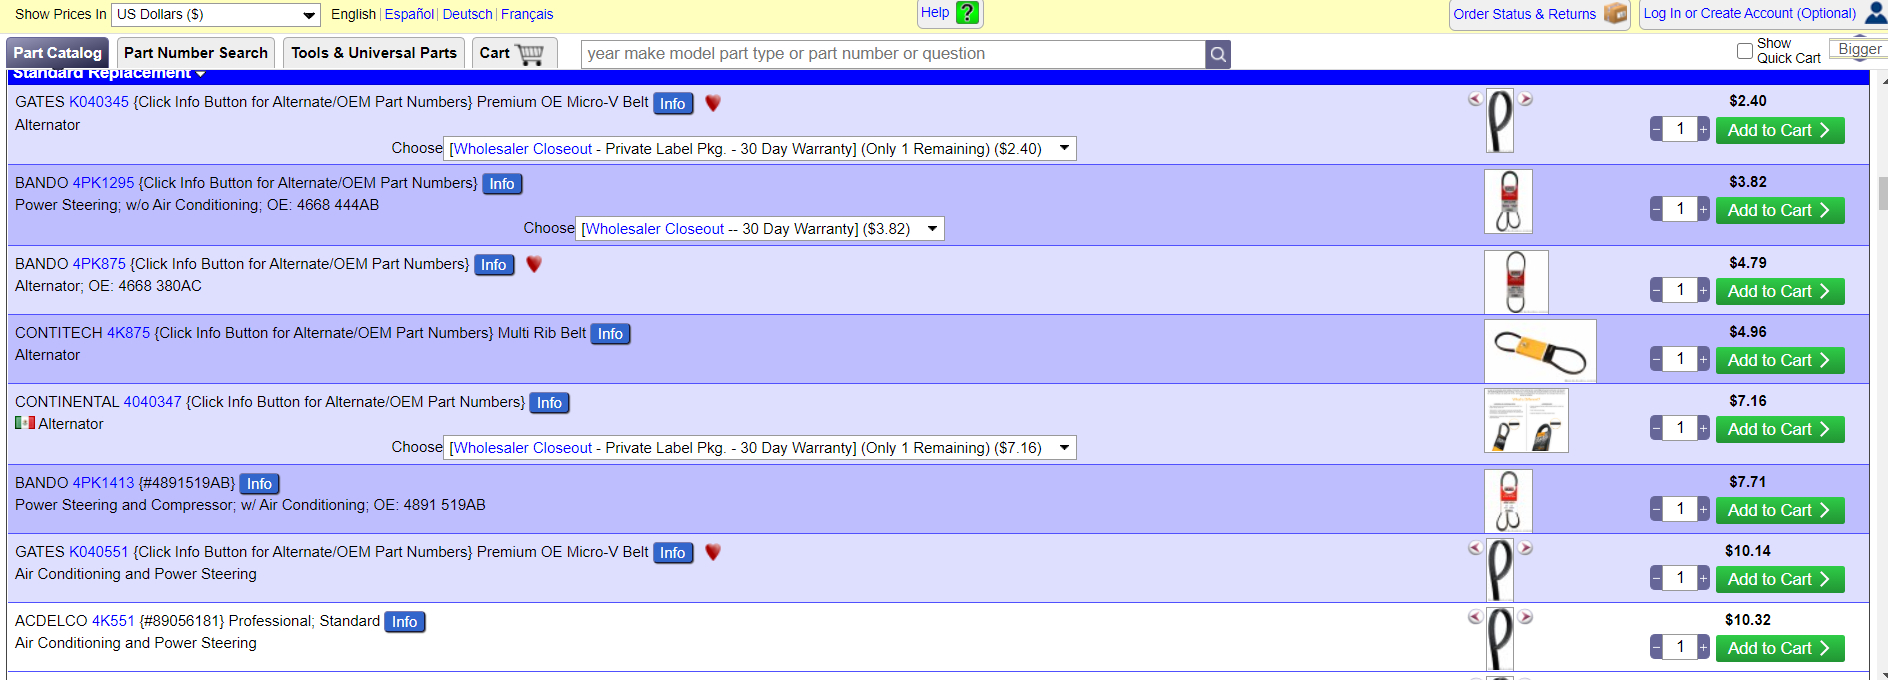Open the Tools & Universal Parts tab
Image resolution: width=1888 pixels, height=680 pixels.
pyautogui.click(x=374, y=53)
